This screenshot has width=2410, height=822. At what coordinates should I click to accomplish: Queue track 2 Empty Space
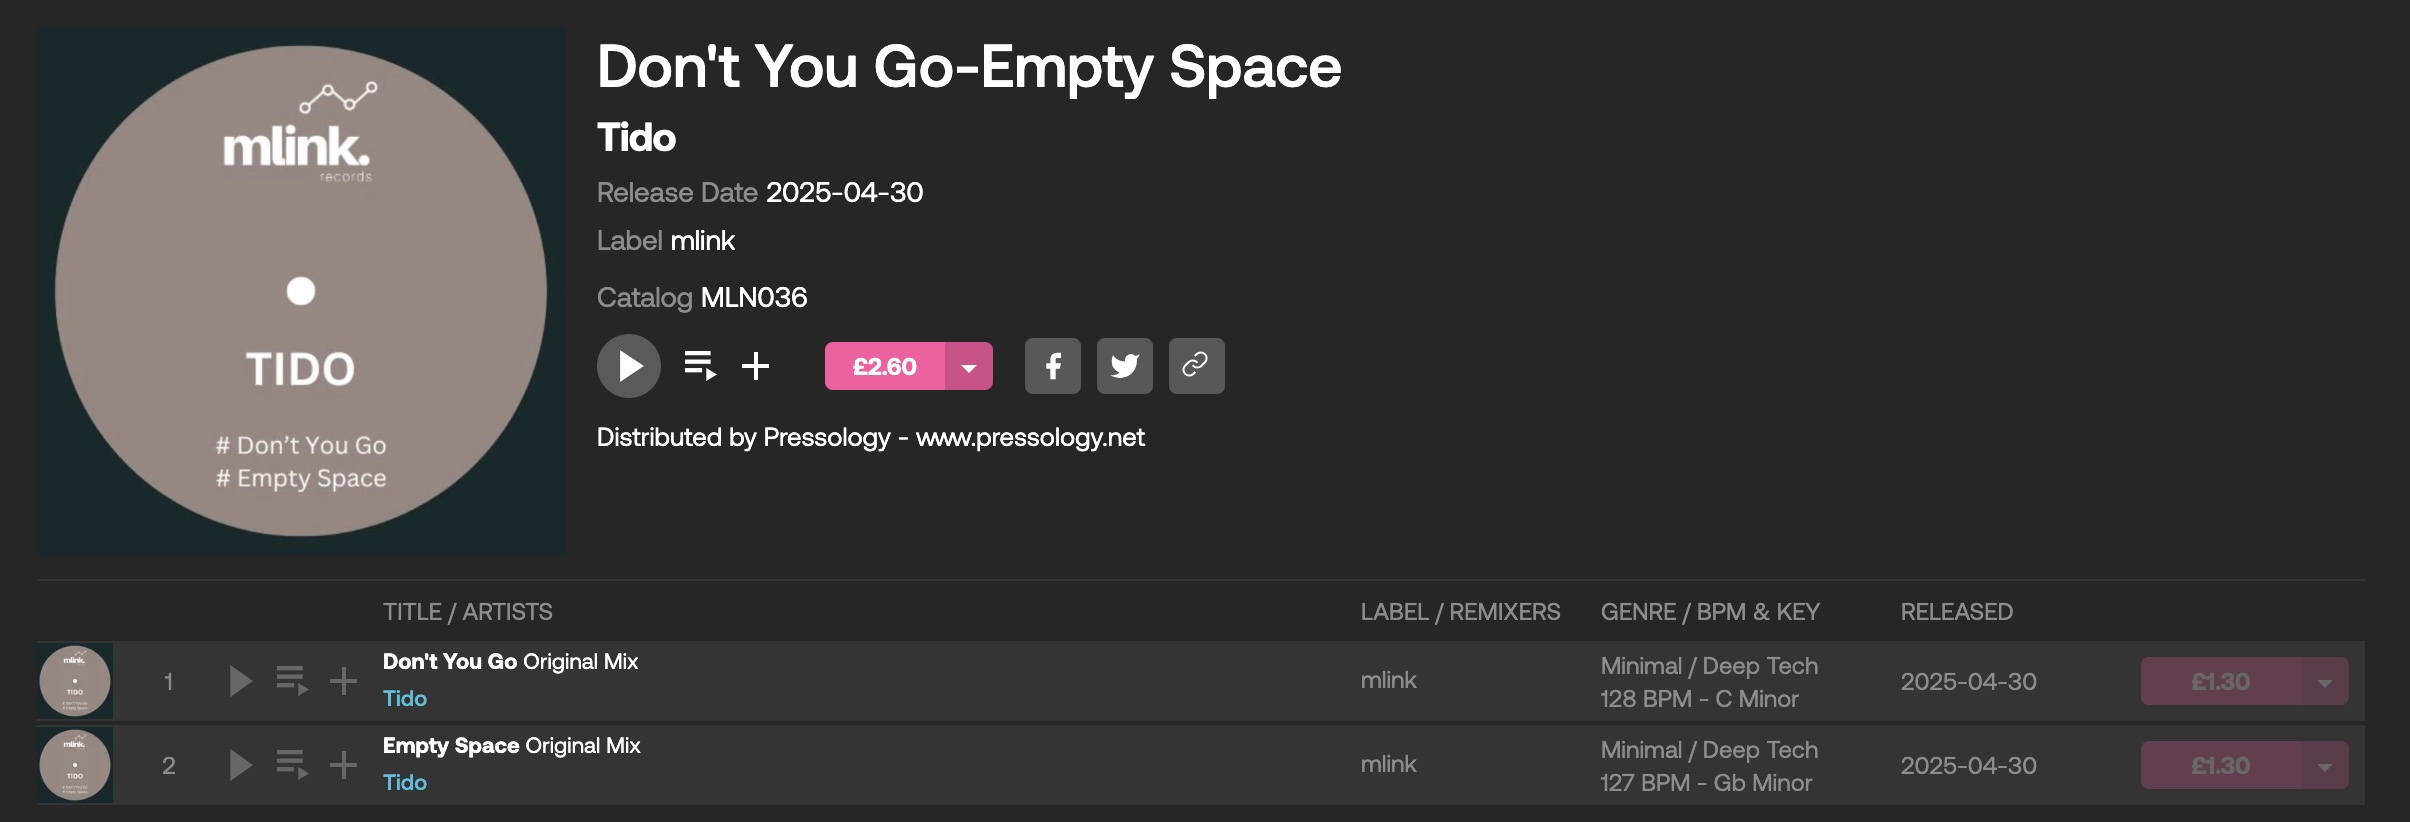pos(292,765)
